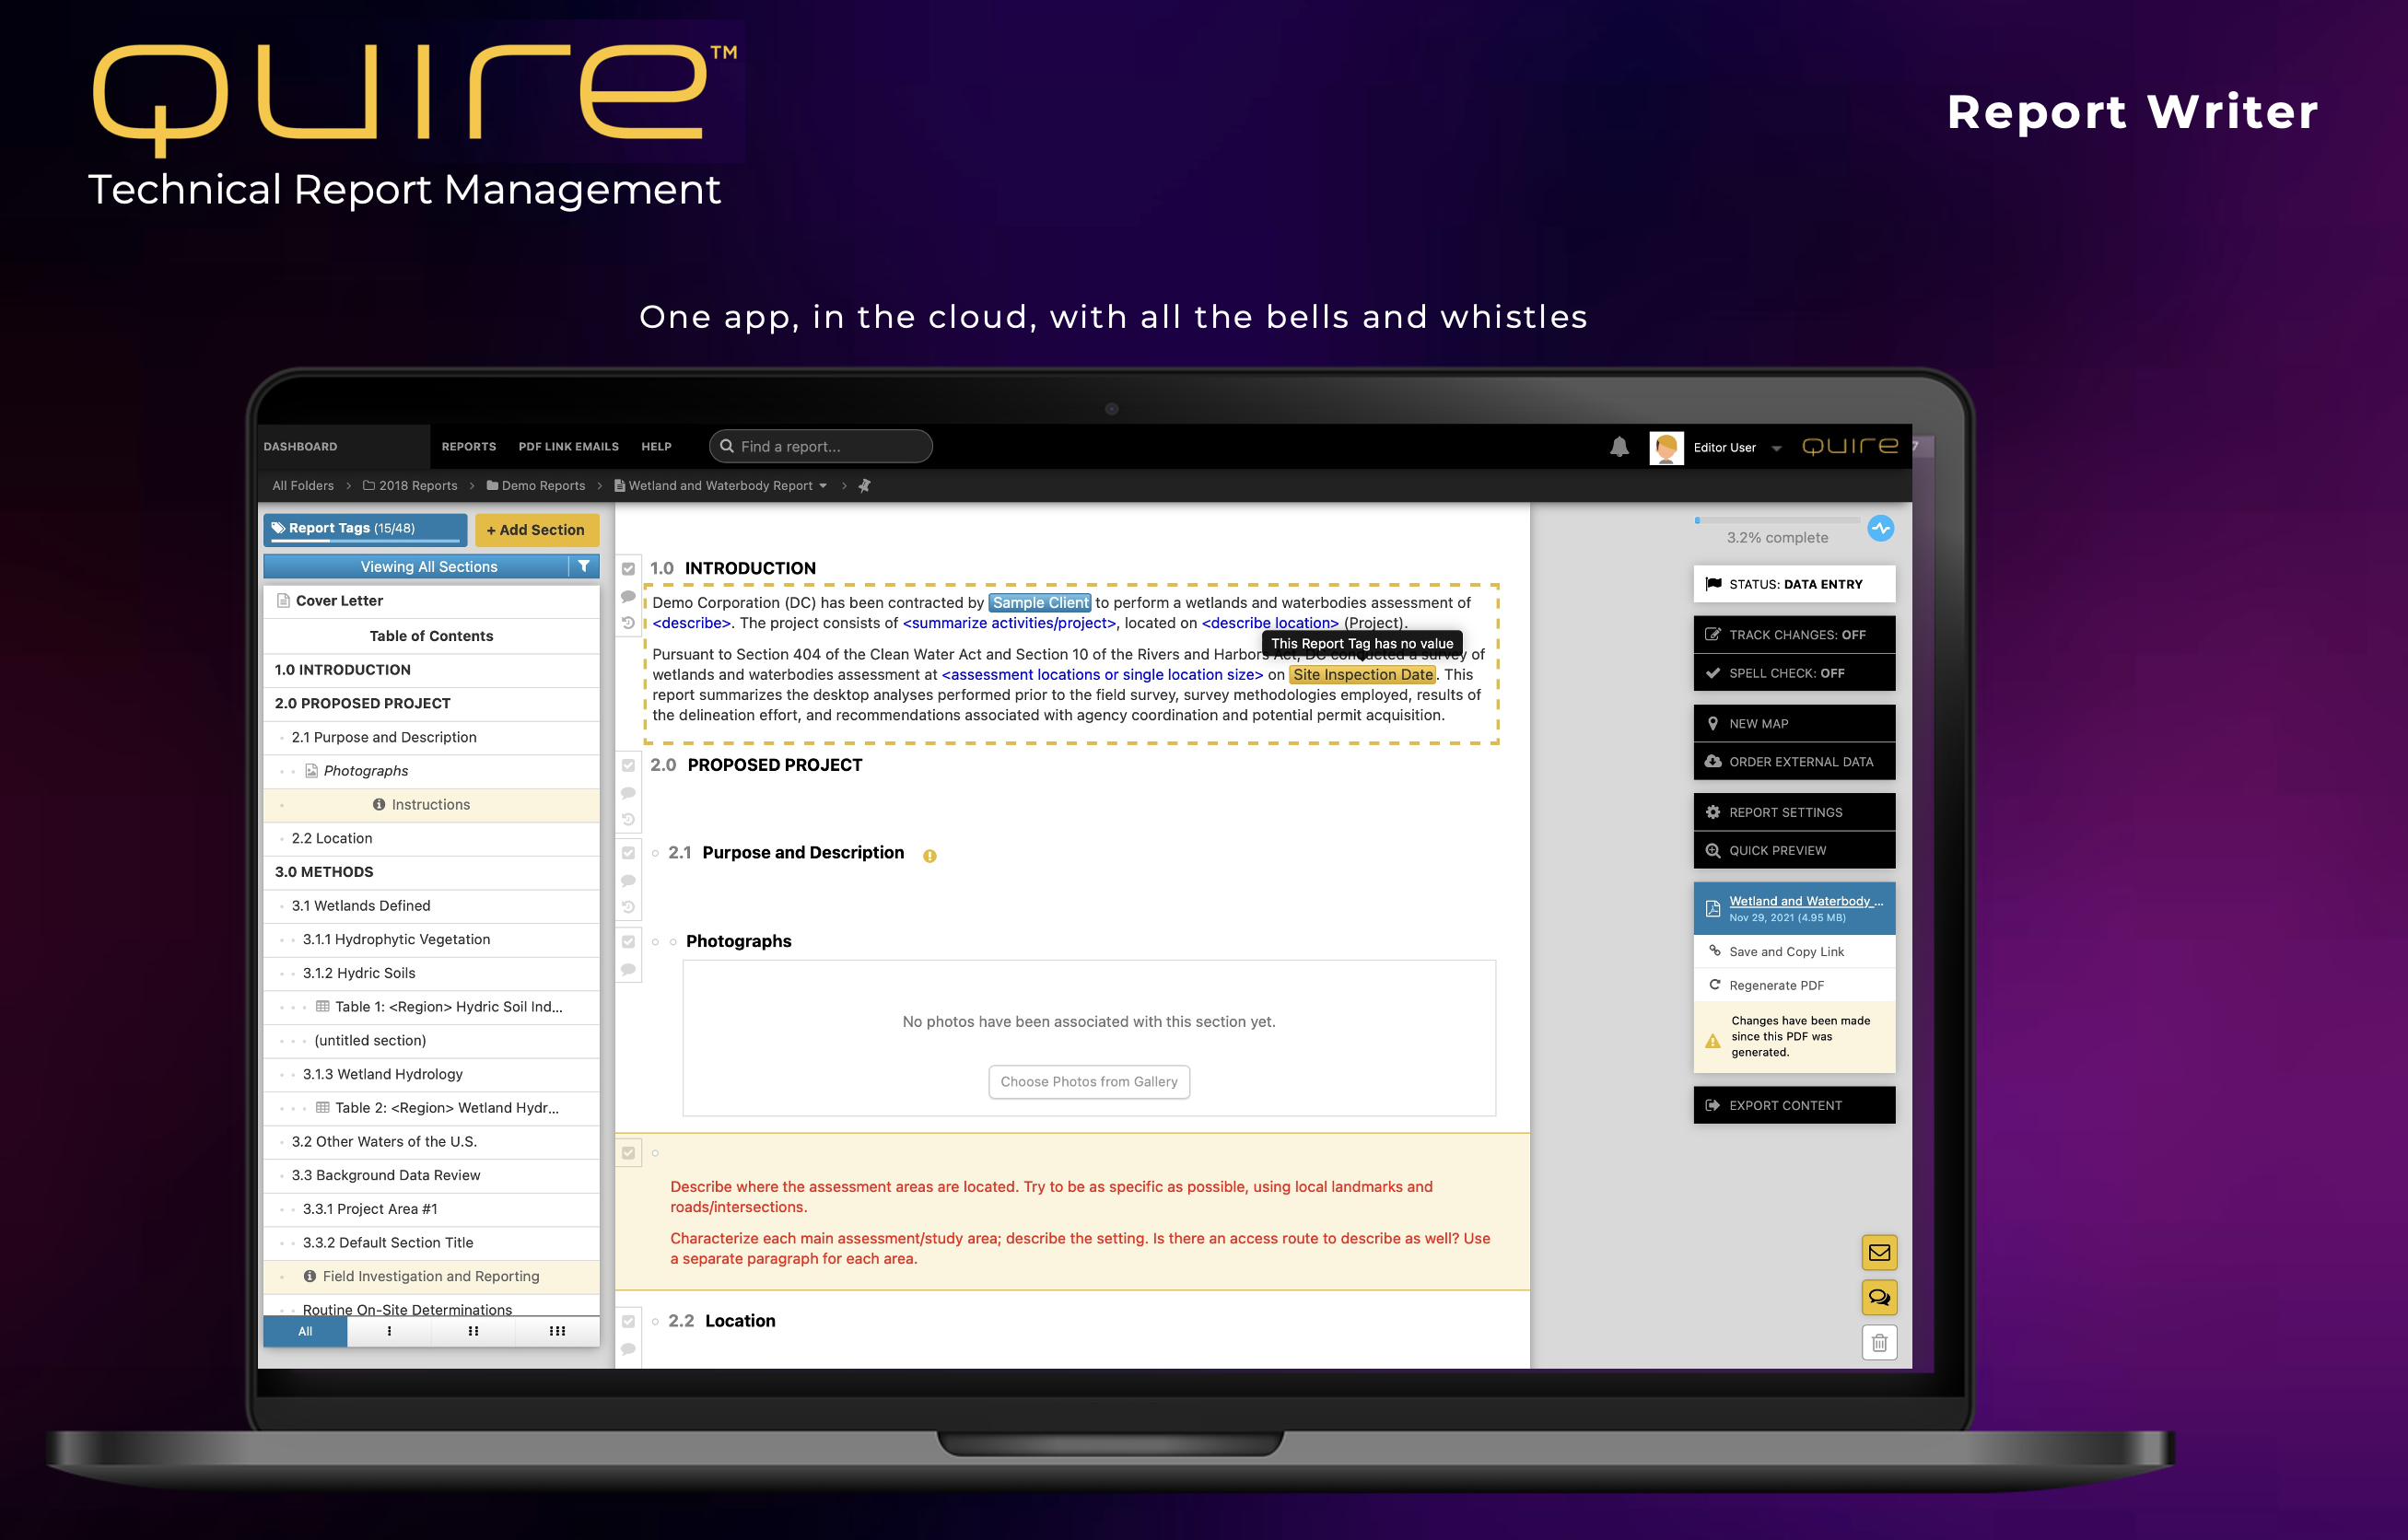Click the Sample Client report tag
Viewport: 2408px width, 1540px height.
point(1040,603)
